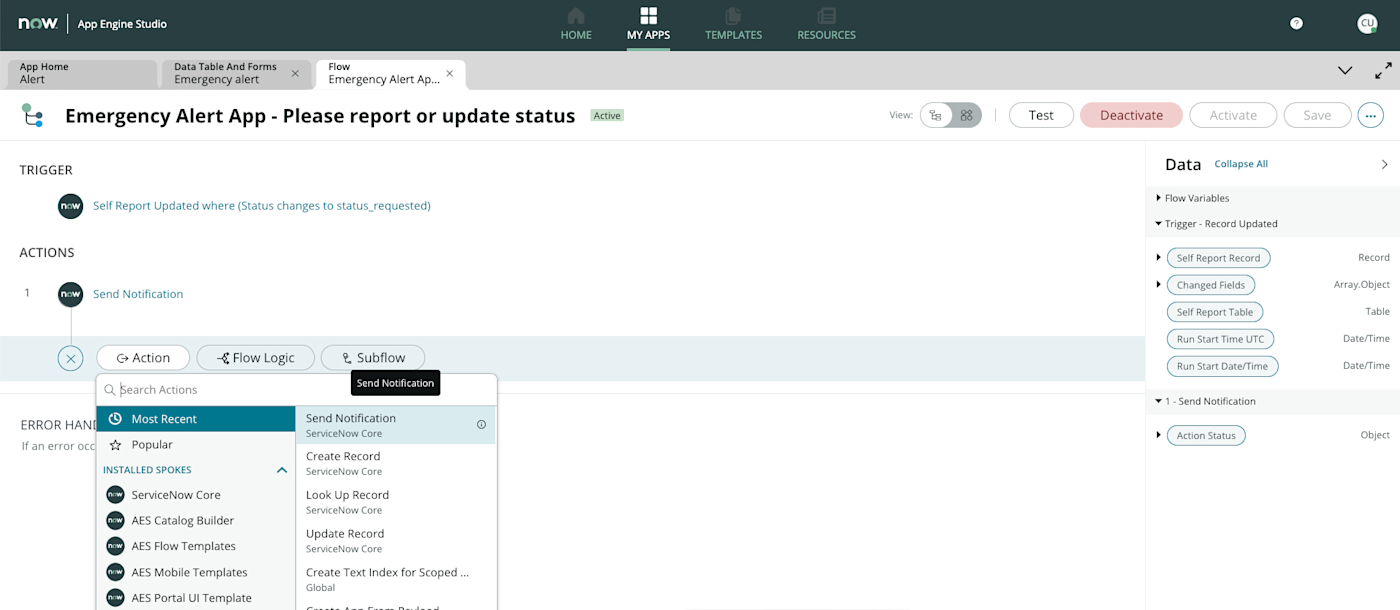Pick the Look Up Record action
1400x610 pixels.
tap(395, 502)
